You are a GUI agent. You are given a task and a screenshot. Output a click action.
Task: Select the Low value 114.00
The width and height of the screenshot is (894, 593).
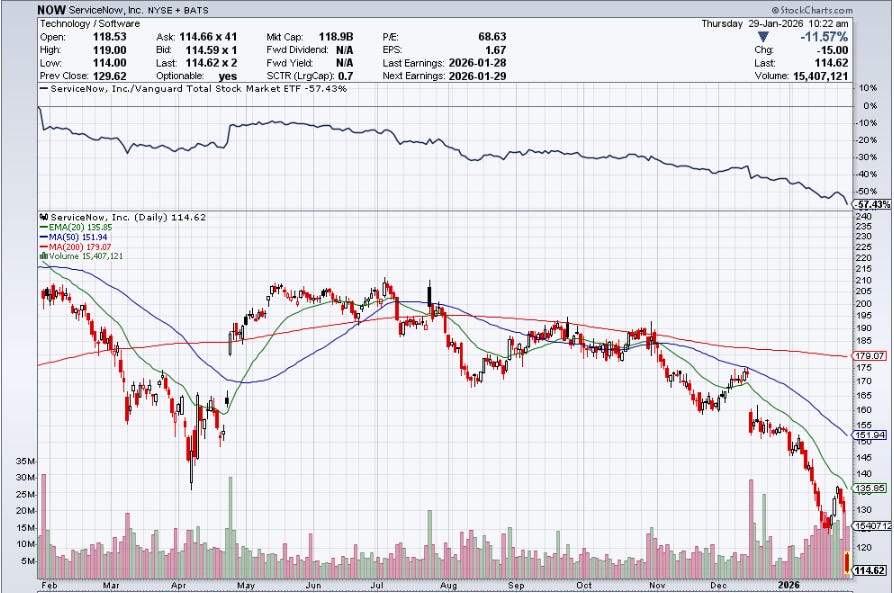point(109,63)
